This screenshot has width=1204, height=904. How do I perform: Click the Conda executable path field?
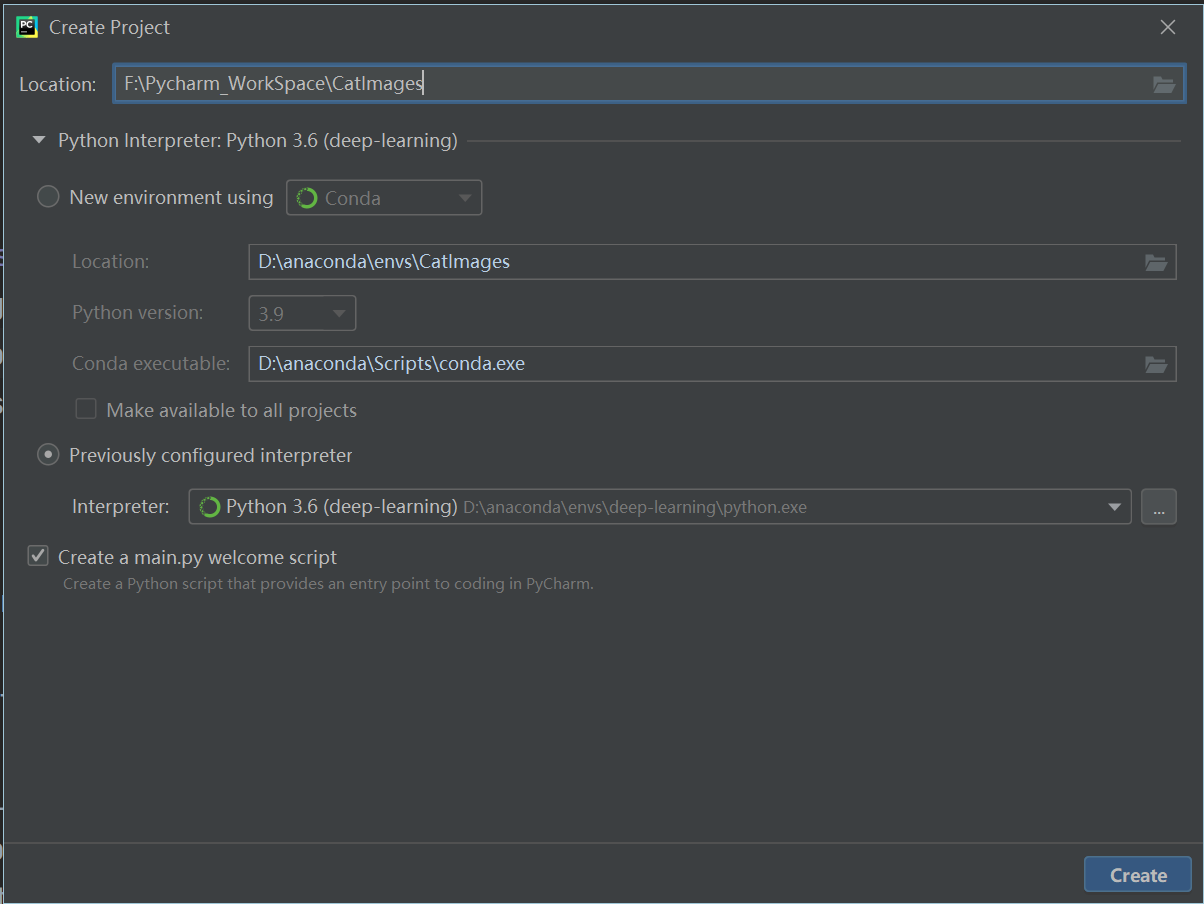coord(712,364)
